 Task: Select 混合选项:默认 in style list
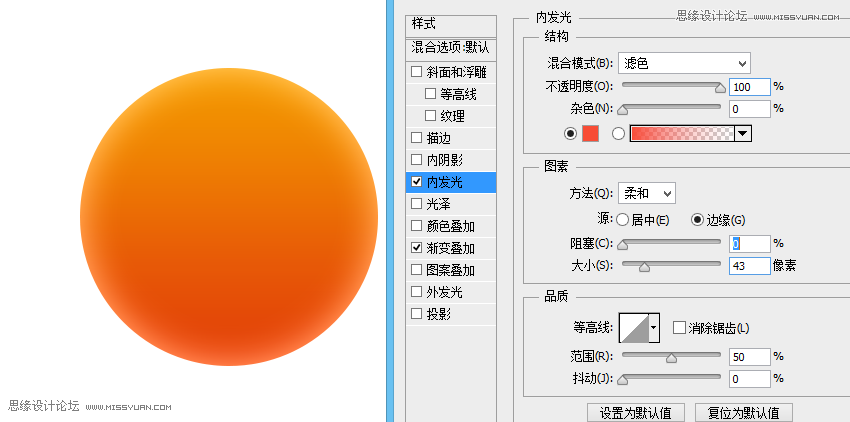pos(451,48)
